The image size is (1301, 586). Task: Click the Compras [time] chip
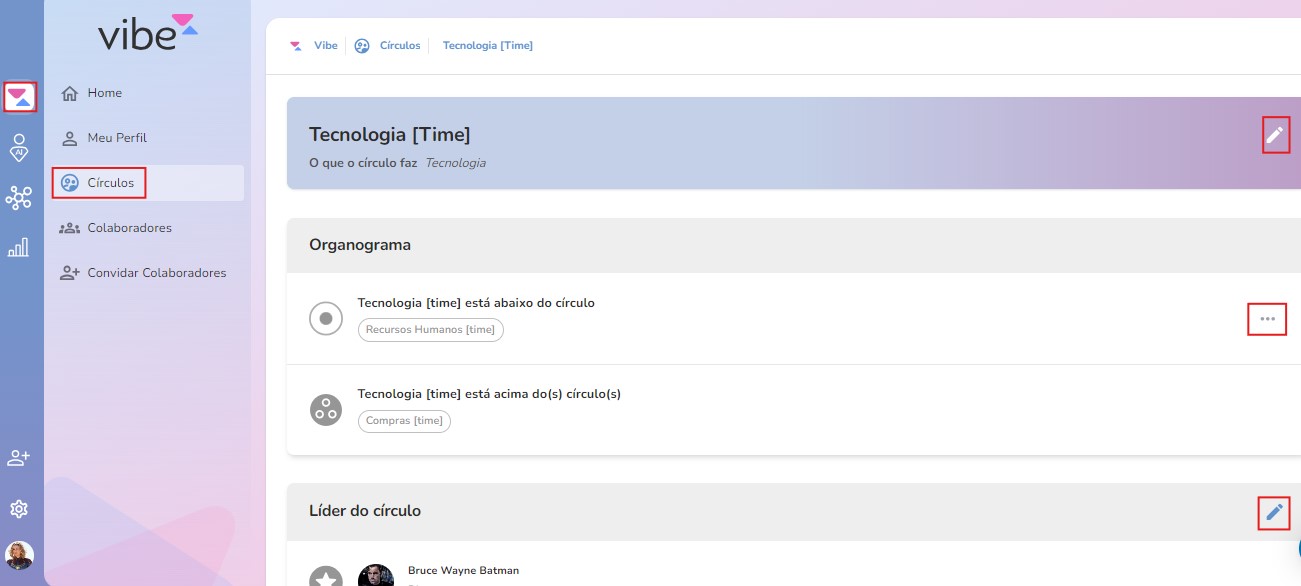click(404, 421)
